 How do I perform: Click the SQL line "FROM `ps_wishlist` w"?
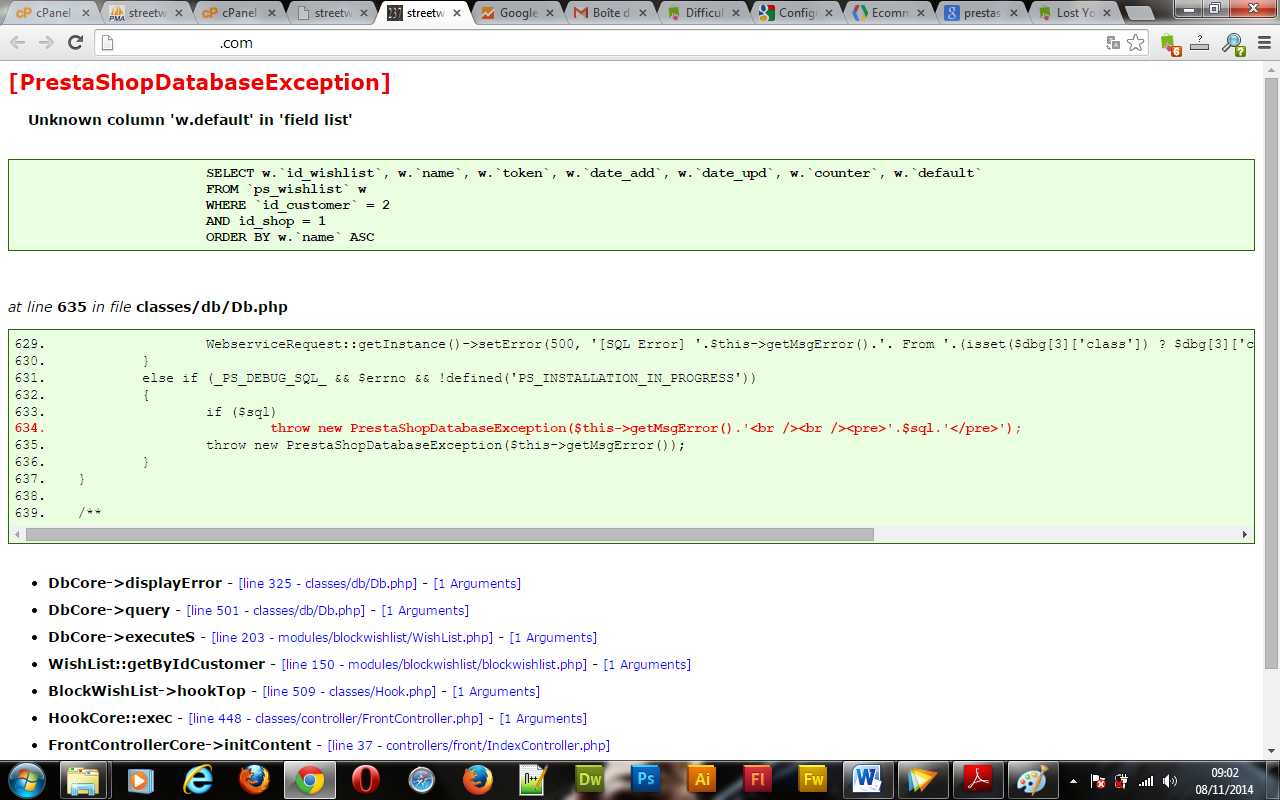coord(286,189)
